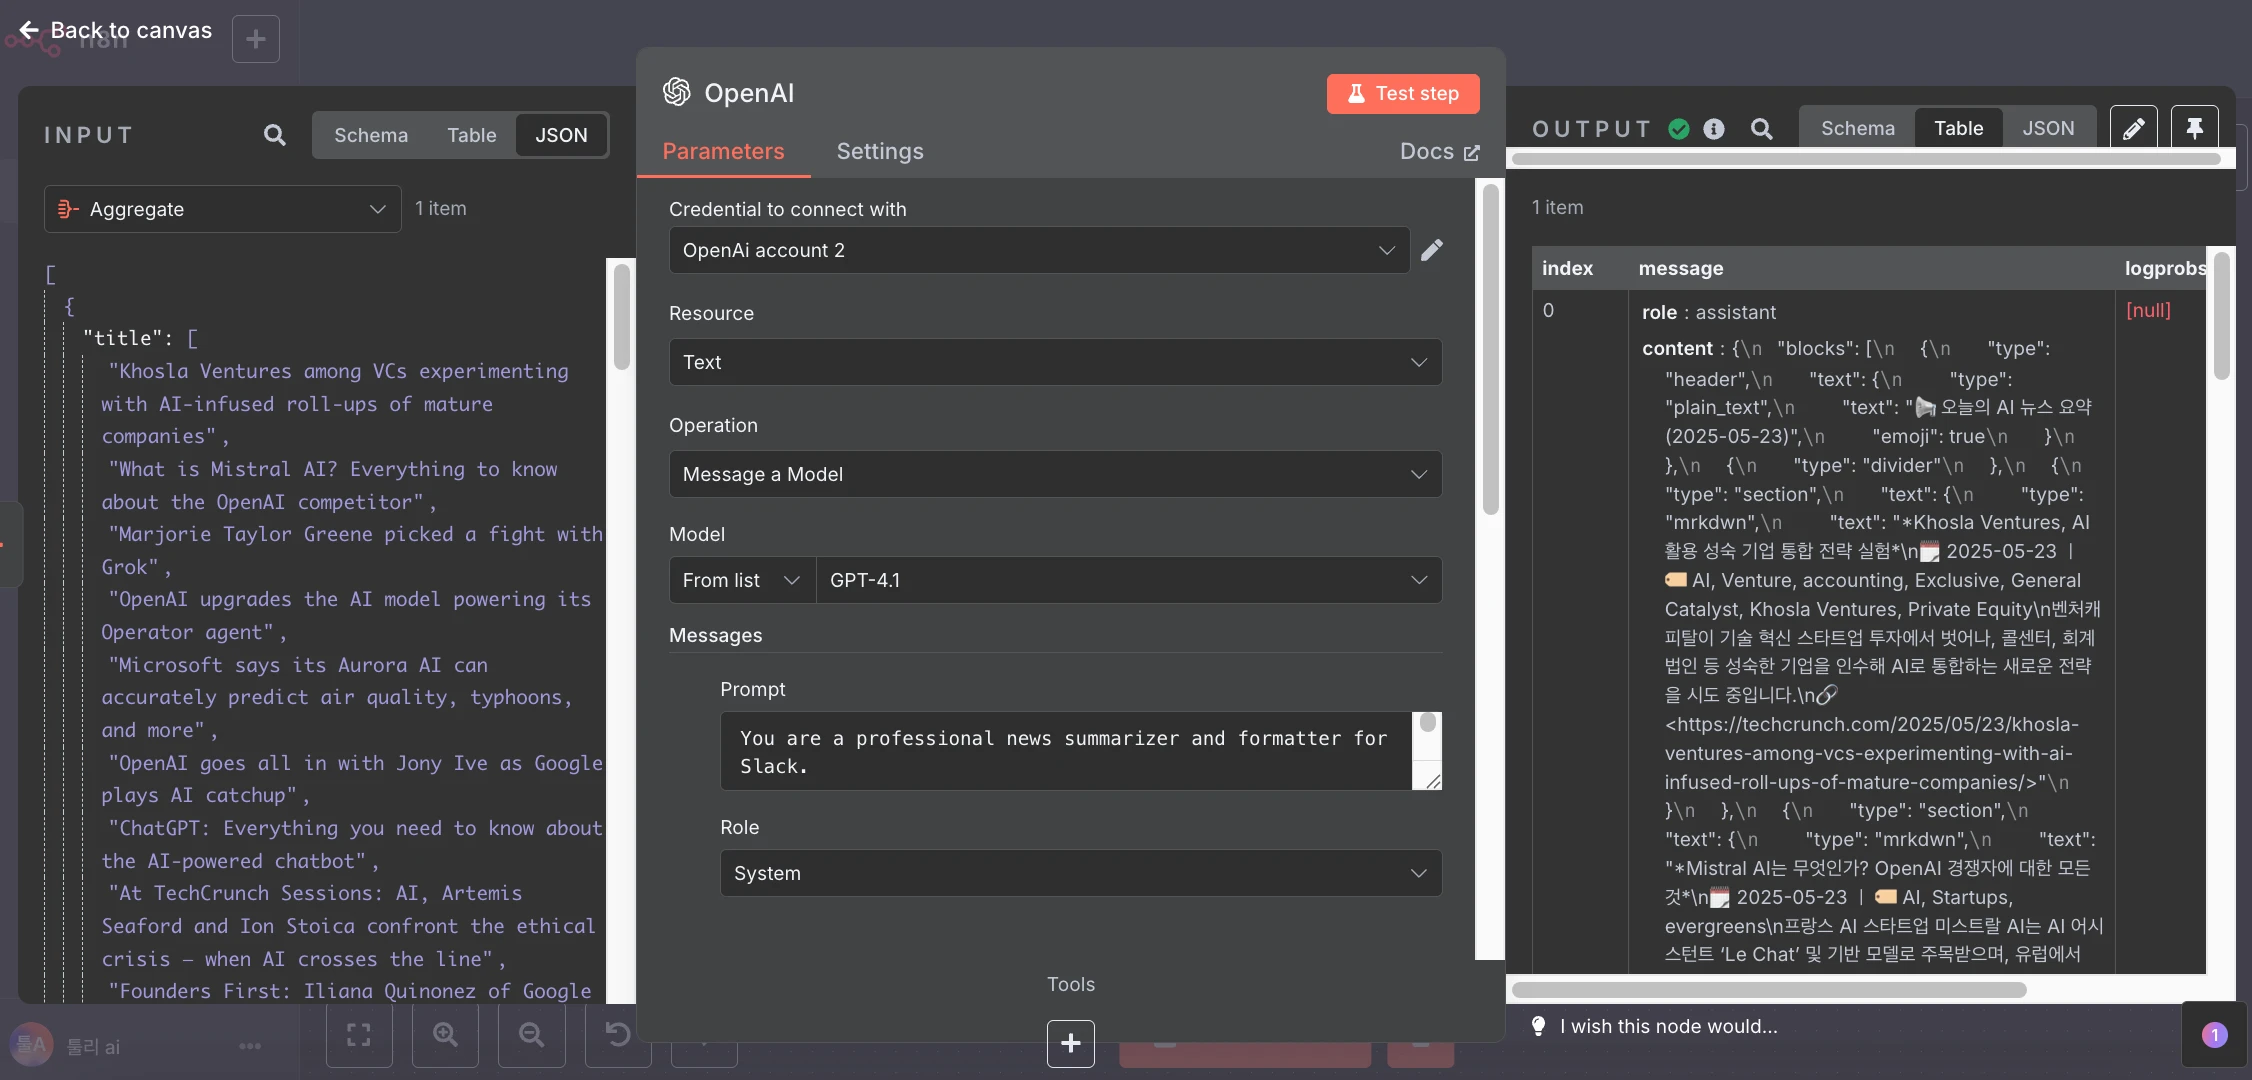Click the OUTPUT table horizontal scrollbar
The image size is (2252, 1080).
pyautogui.click(x=1768, y=990)
